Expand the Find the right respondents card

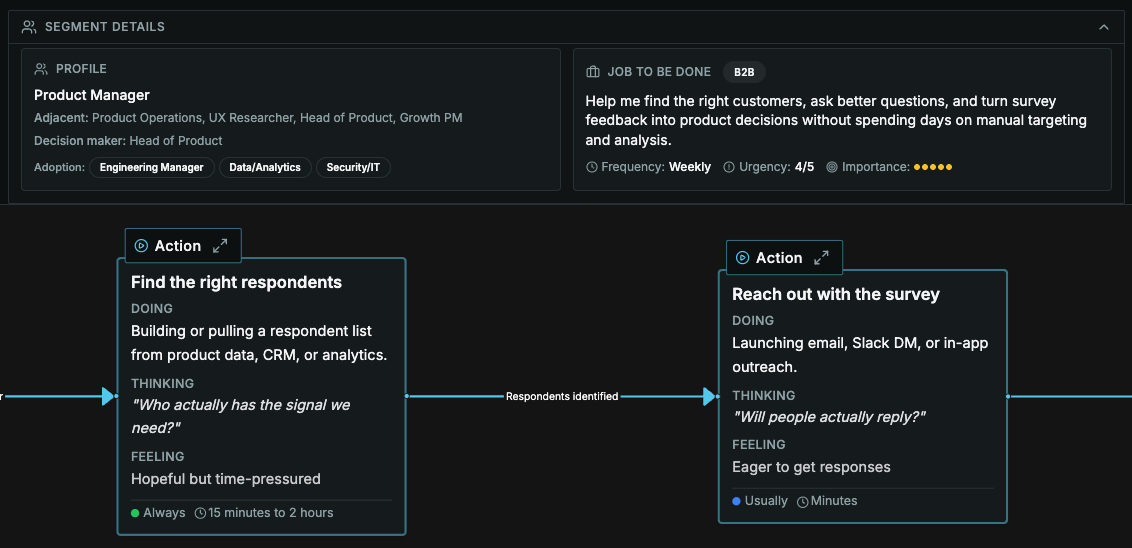(220, 245)
